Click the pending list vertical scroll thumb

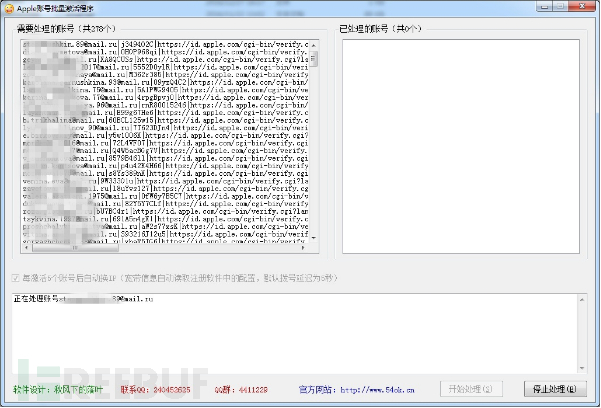click(314, 59)
